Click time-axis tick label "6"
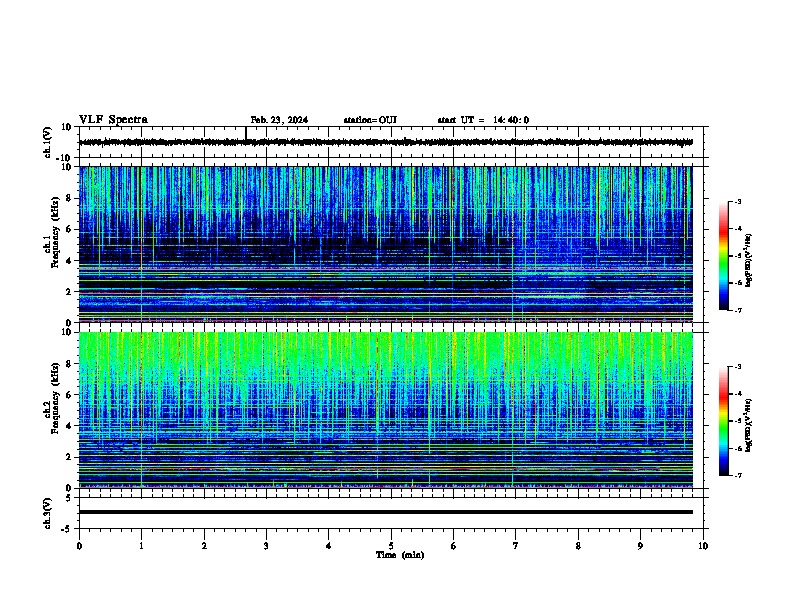The width and height of the screenshot is (792, 612). pyautogui.click(x=454, y=546)
